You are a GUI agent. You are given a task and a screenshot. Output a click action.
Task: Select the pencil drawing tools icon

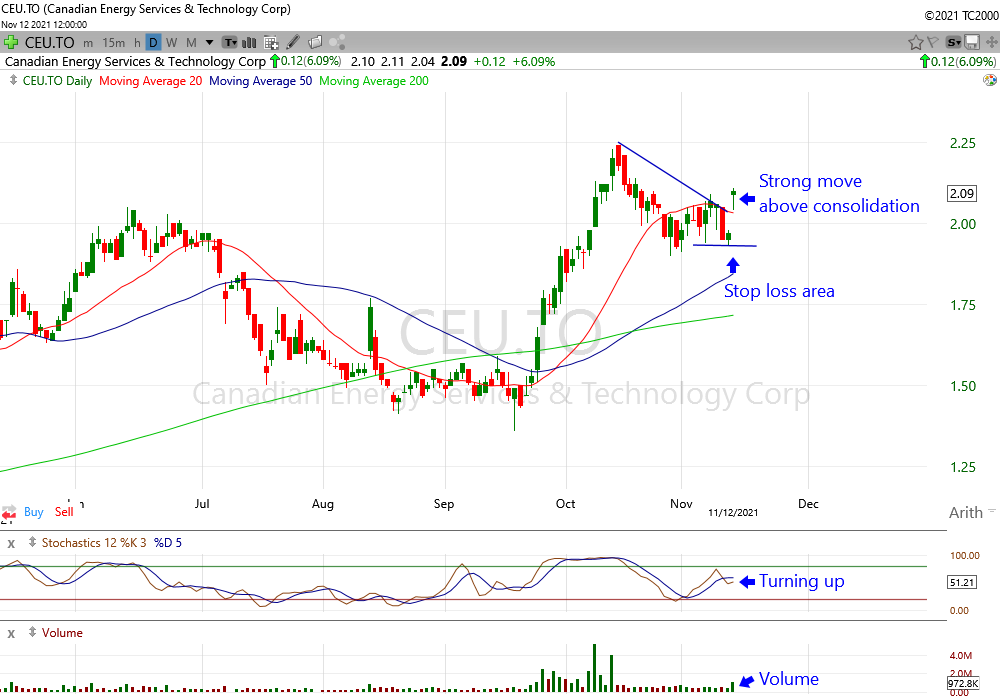coord(293,42)
